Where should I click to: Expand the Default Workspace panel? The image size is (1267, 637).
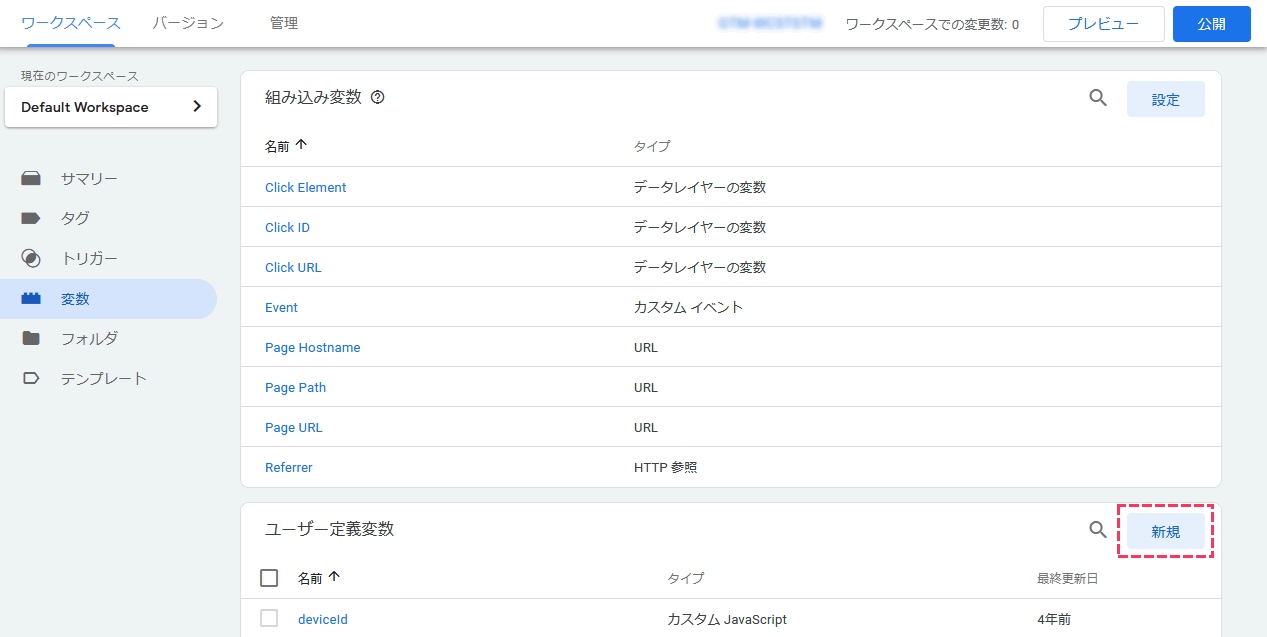click(197, 107)
